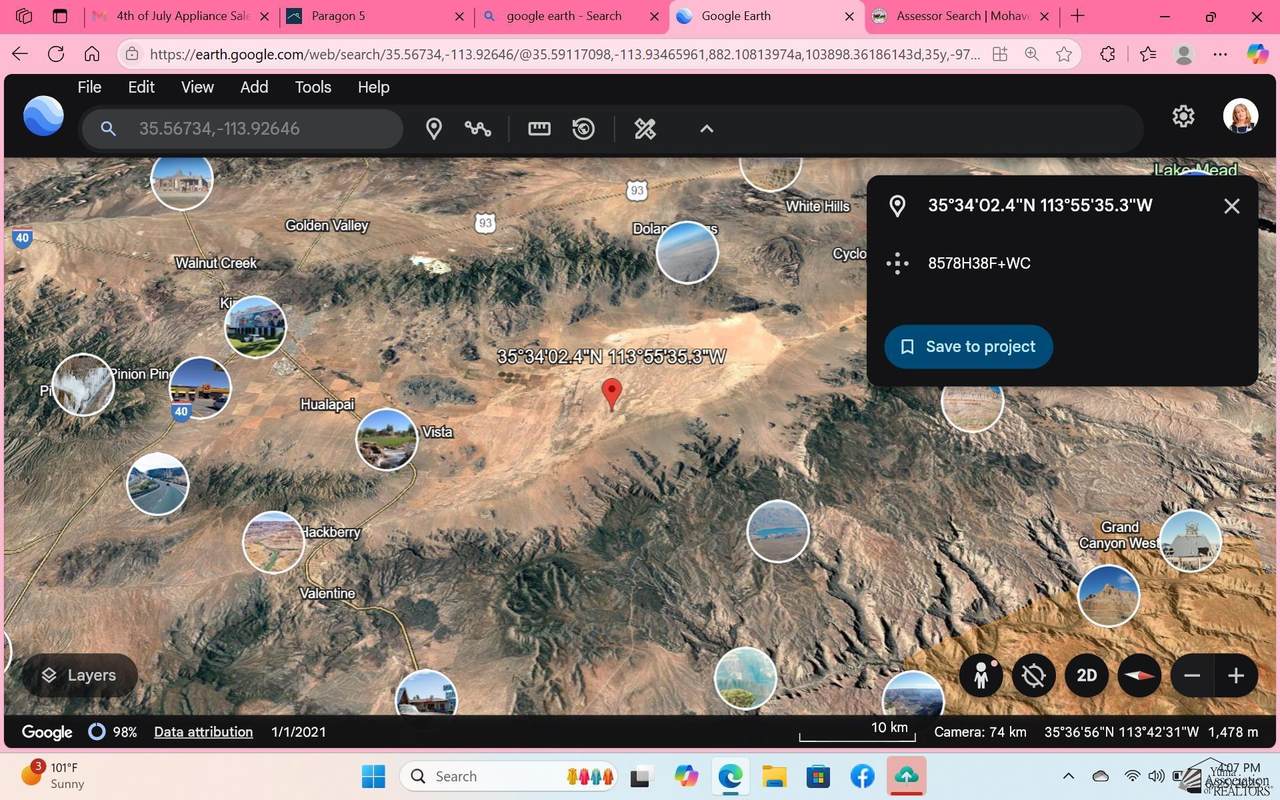Enter Street View with Pegman icon

point(981,675)
